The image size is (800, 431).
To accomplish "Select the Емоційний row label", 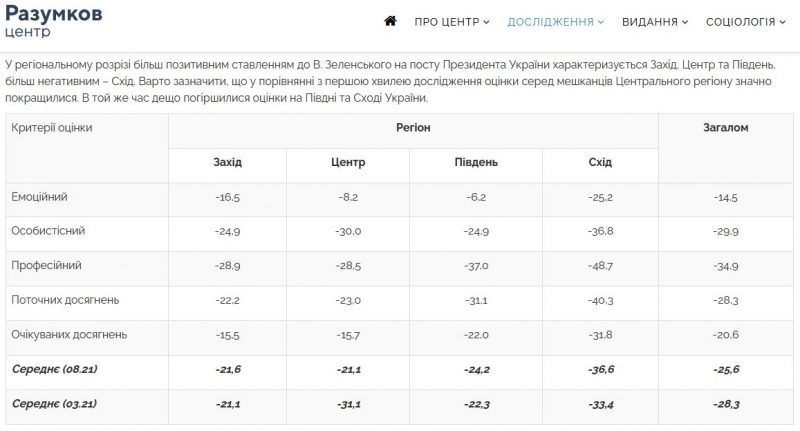I will [x=39, y=197].
